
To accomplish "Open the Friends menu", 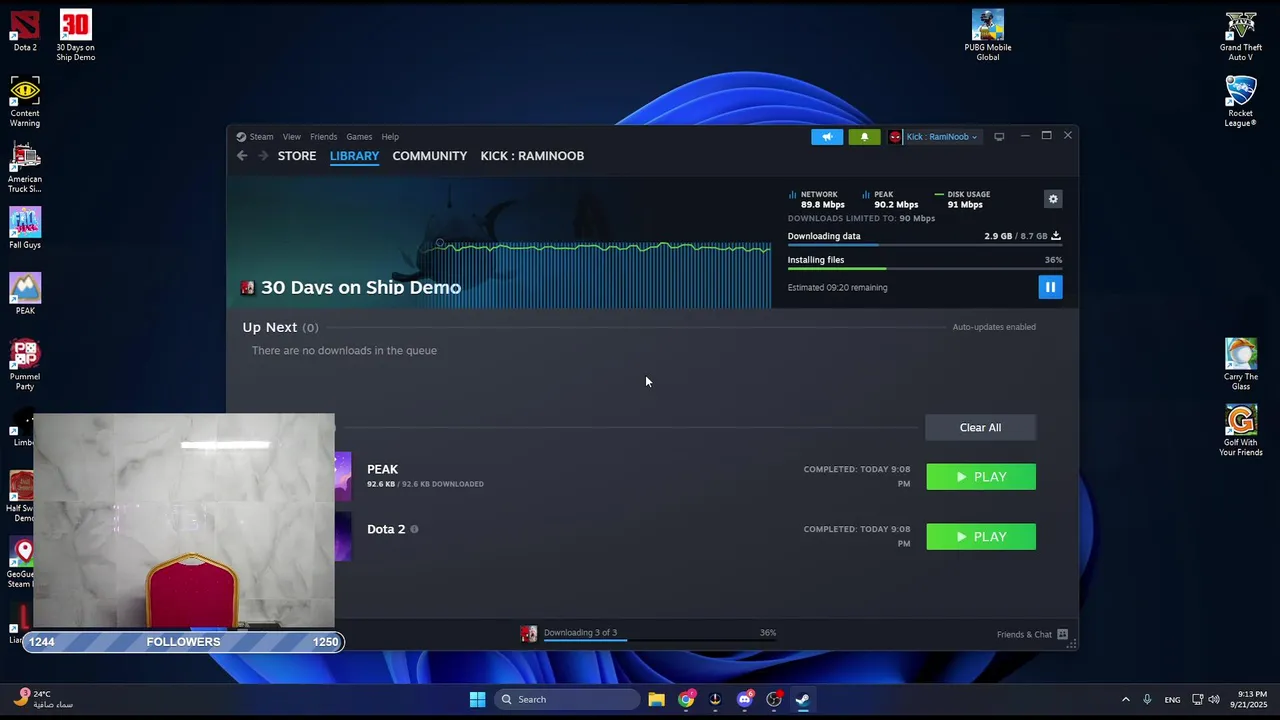I will [323, 137].
